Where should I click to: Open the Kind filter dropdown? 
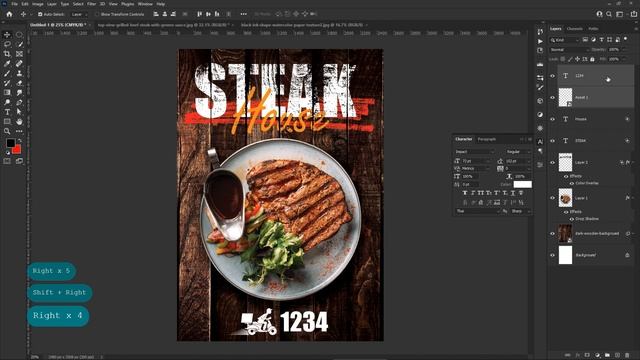tap(564, 40)
